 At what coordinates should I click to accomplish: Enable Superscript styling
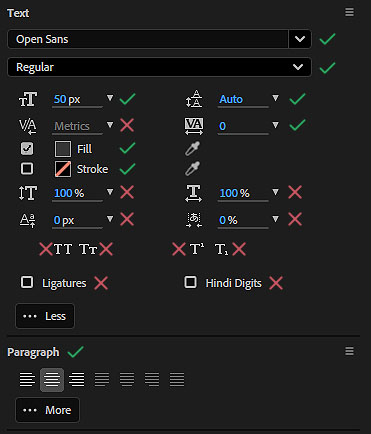tap(197, 249)
